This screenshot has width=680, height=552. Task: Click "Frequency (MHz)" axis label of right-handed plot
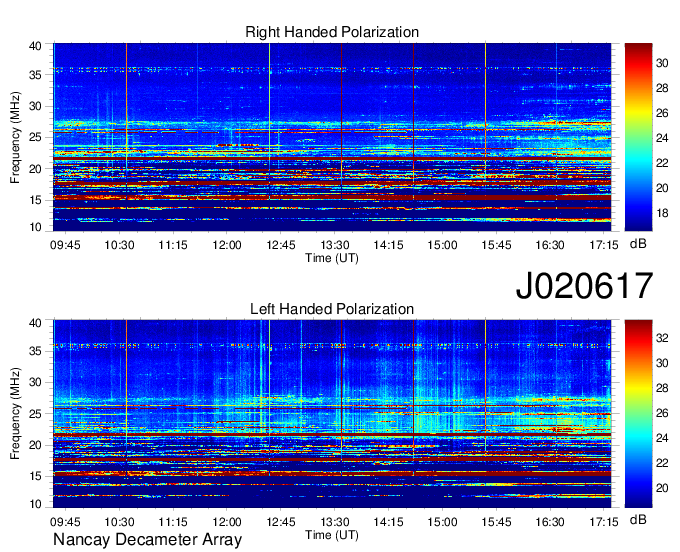pos(15,137)
